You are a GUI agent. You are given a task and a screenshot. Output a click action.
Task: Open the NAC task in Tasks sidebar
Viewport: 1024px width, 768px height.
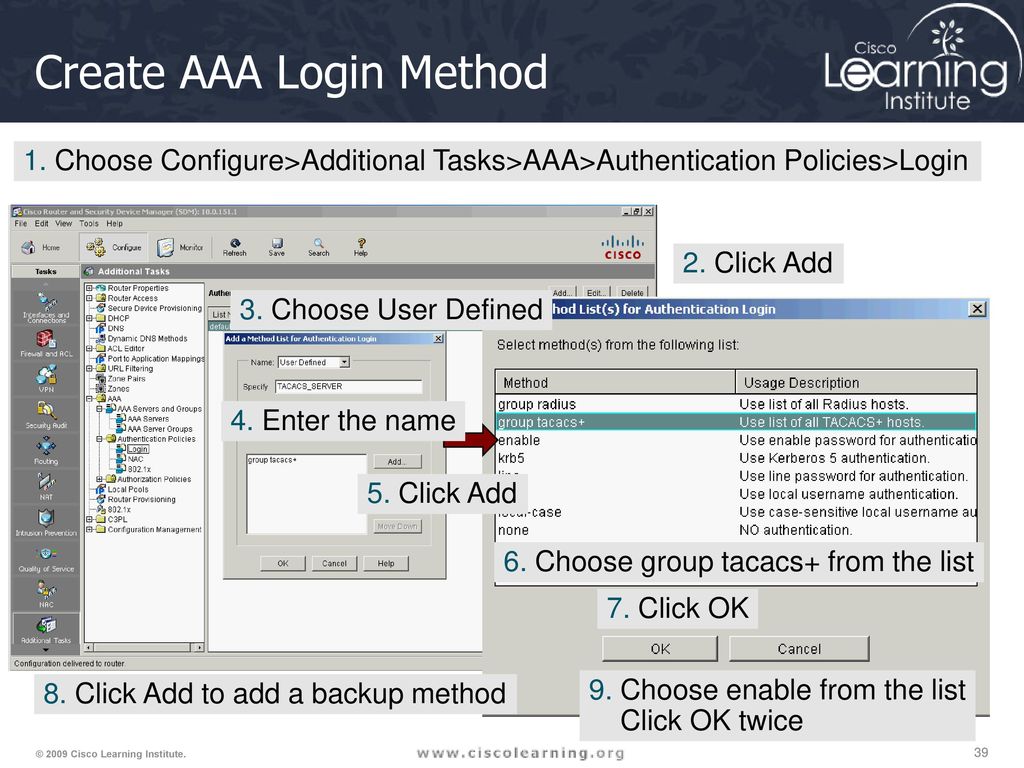46,595
